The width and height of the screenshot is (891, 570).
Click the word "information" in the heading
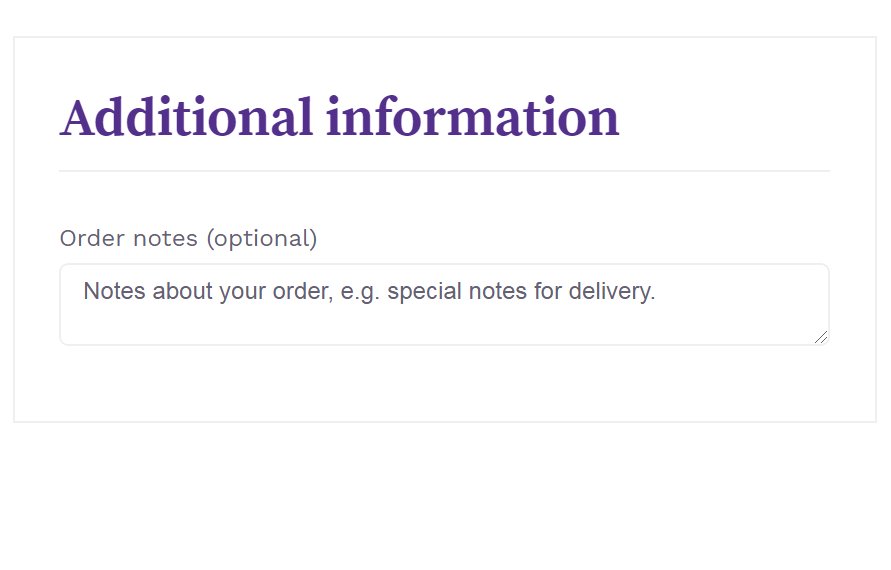(x=473, y=117)
